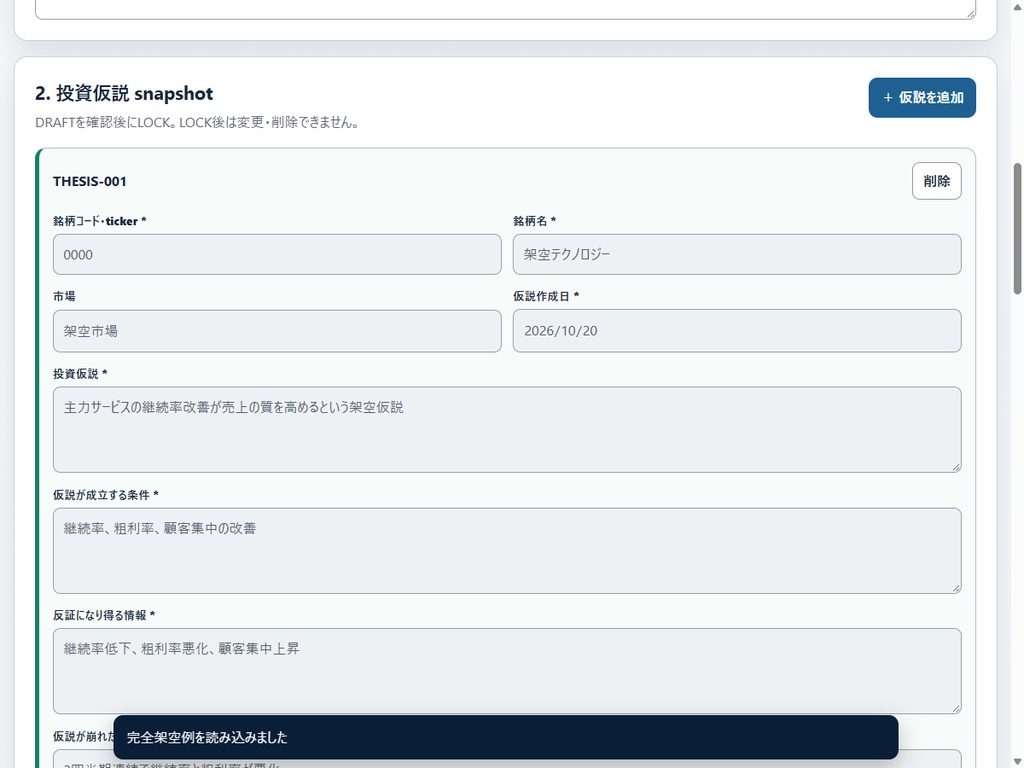1024x768 pixels.
Task: Delete THESIS-001 with the 削除 button
Action: [936, 181]
